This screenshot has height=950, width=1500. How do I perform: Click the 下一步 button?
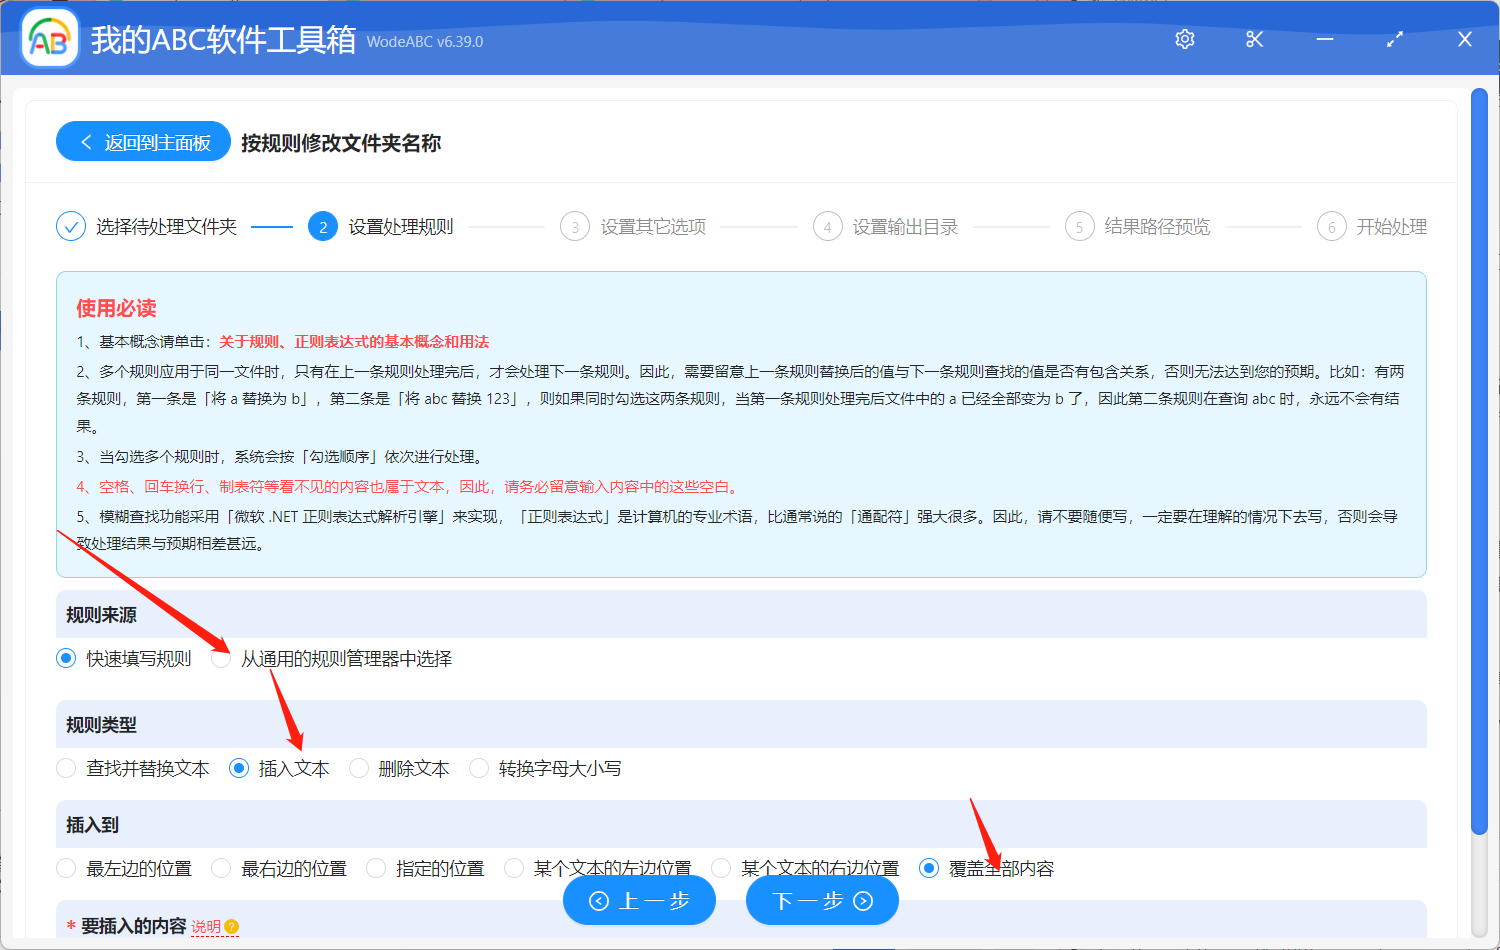[821, 900]
